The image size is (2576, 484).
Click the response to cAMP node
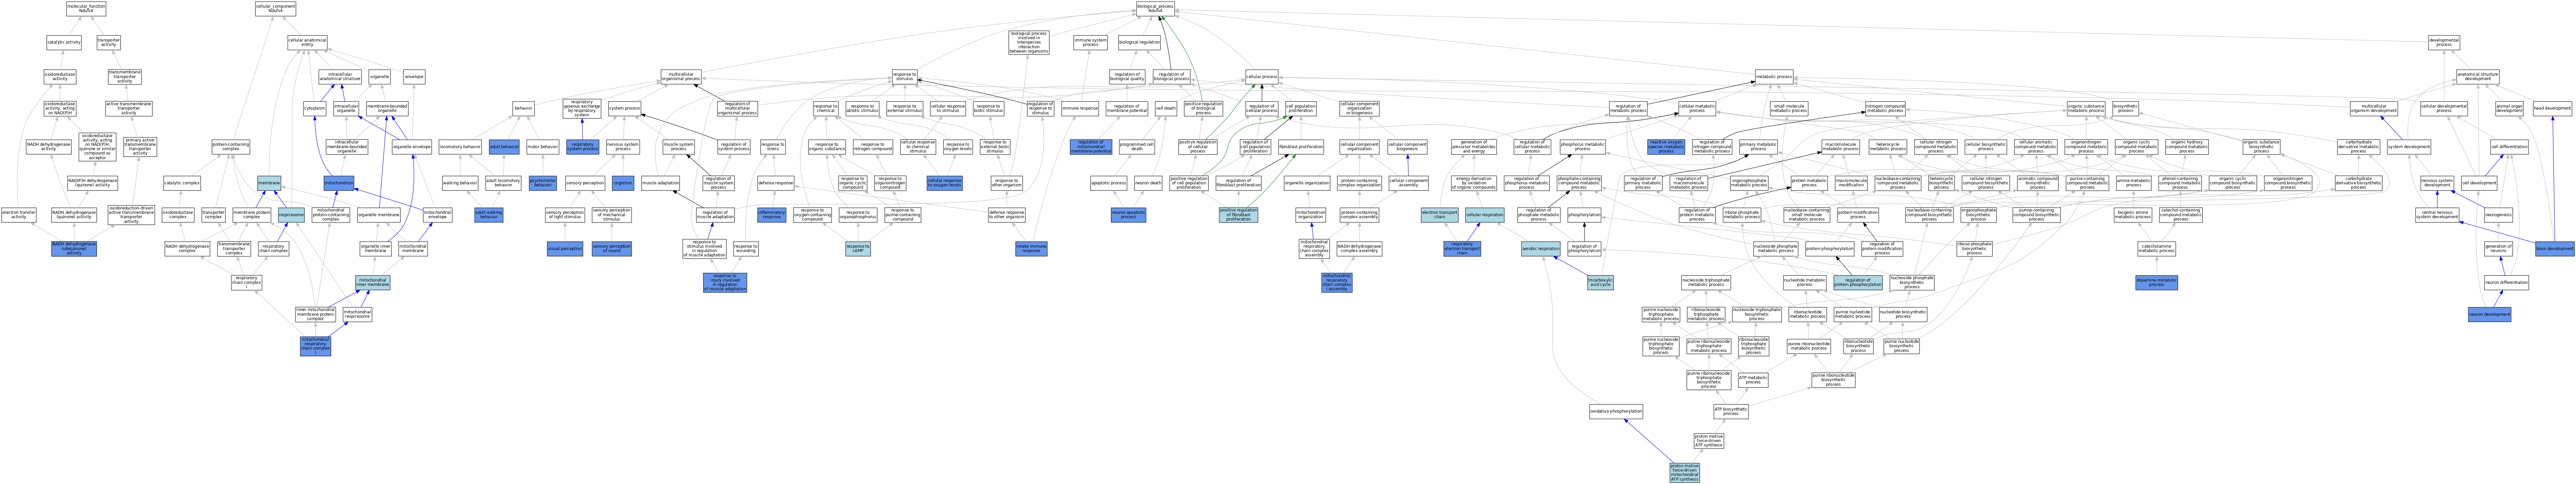tap(858, 249)
